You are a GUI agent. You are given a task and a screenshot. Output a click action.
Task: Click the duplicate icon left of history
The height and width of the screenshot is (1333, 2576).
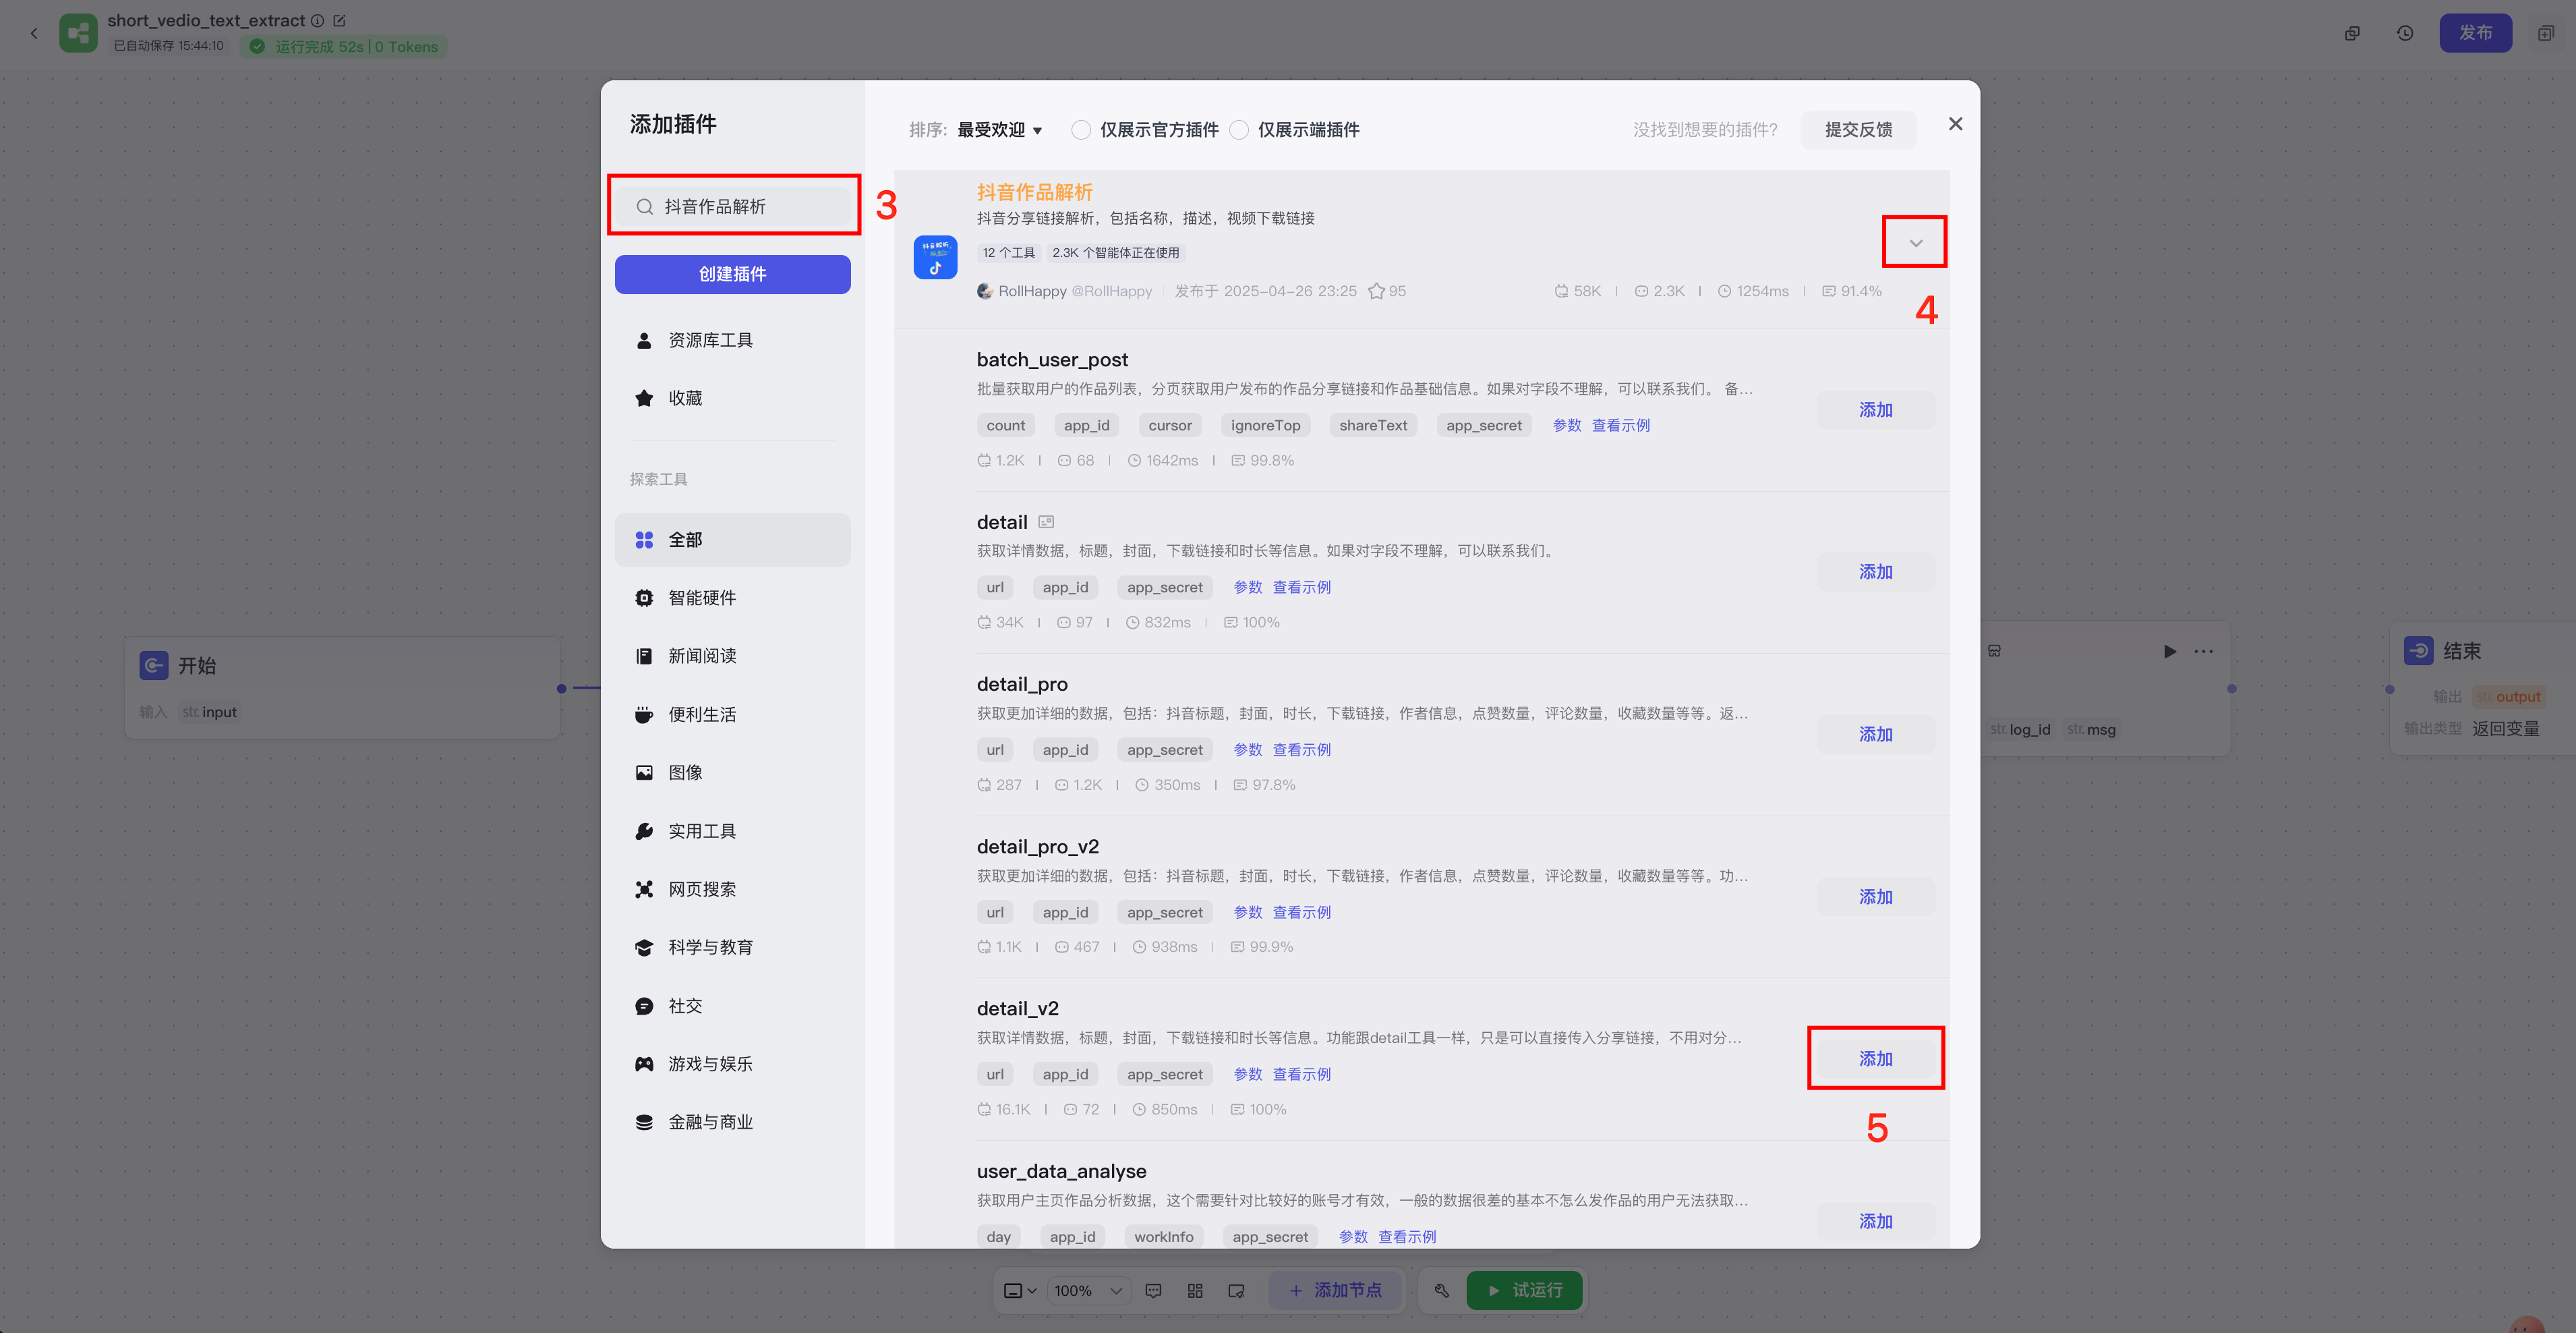pos(2352,33)
